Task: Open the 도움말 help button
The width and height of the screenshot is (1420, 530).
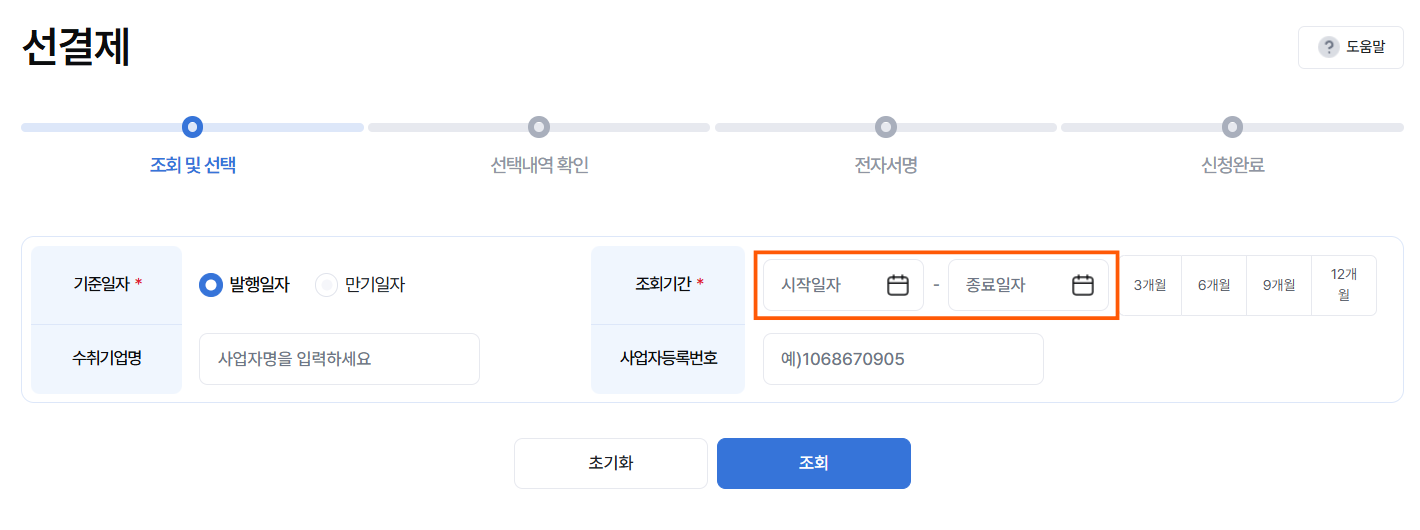Action: [x=1351, y=47]
